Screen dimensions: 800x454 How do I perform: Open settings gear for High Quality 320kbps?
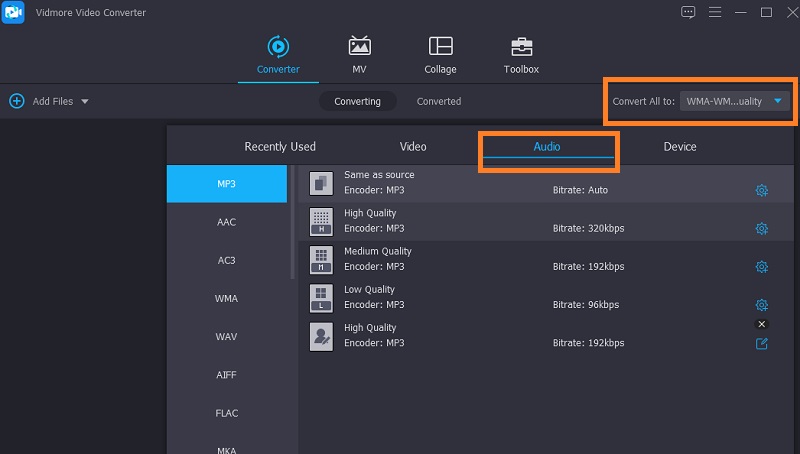pyautogui.click(x=761, y=229)
